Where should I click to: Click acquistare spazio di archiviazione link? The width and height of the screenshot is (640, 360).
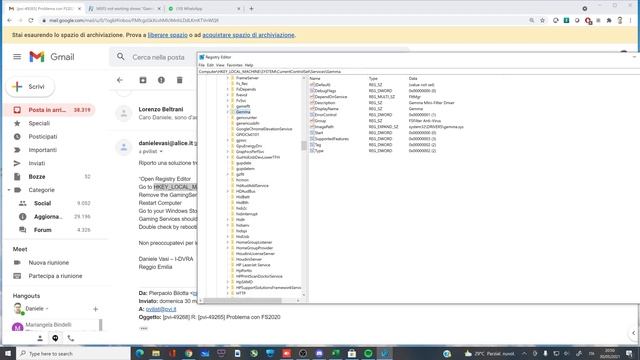tap(248, 35)
